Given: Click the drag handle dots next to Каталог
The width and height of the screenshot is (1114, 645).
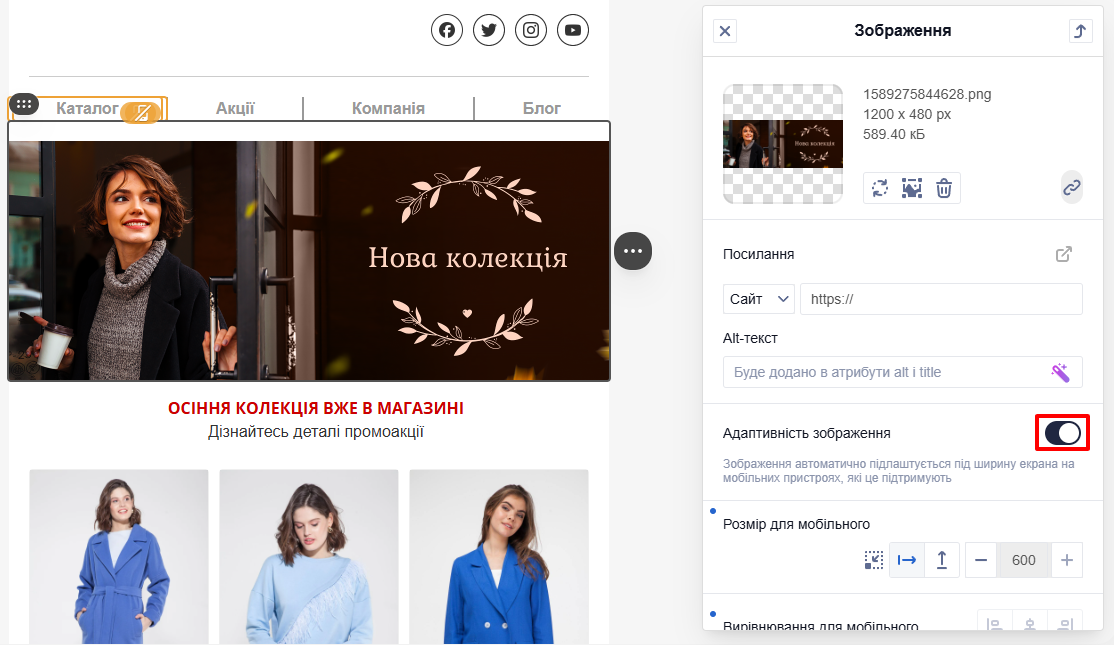Looking at the screenshot, I should click(23, 104).
